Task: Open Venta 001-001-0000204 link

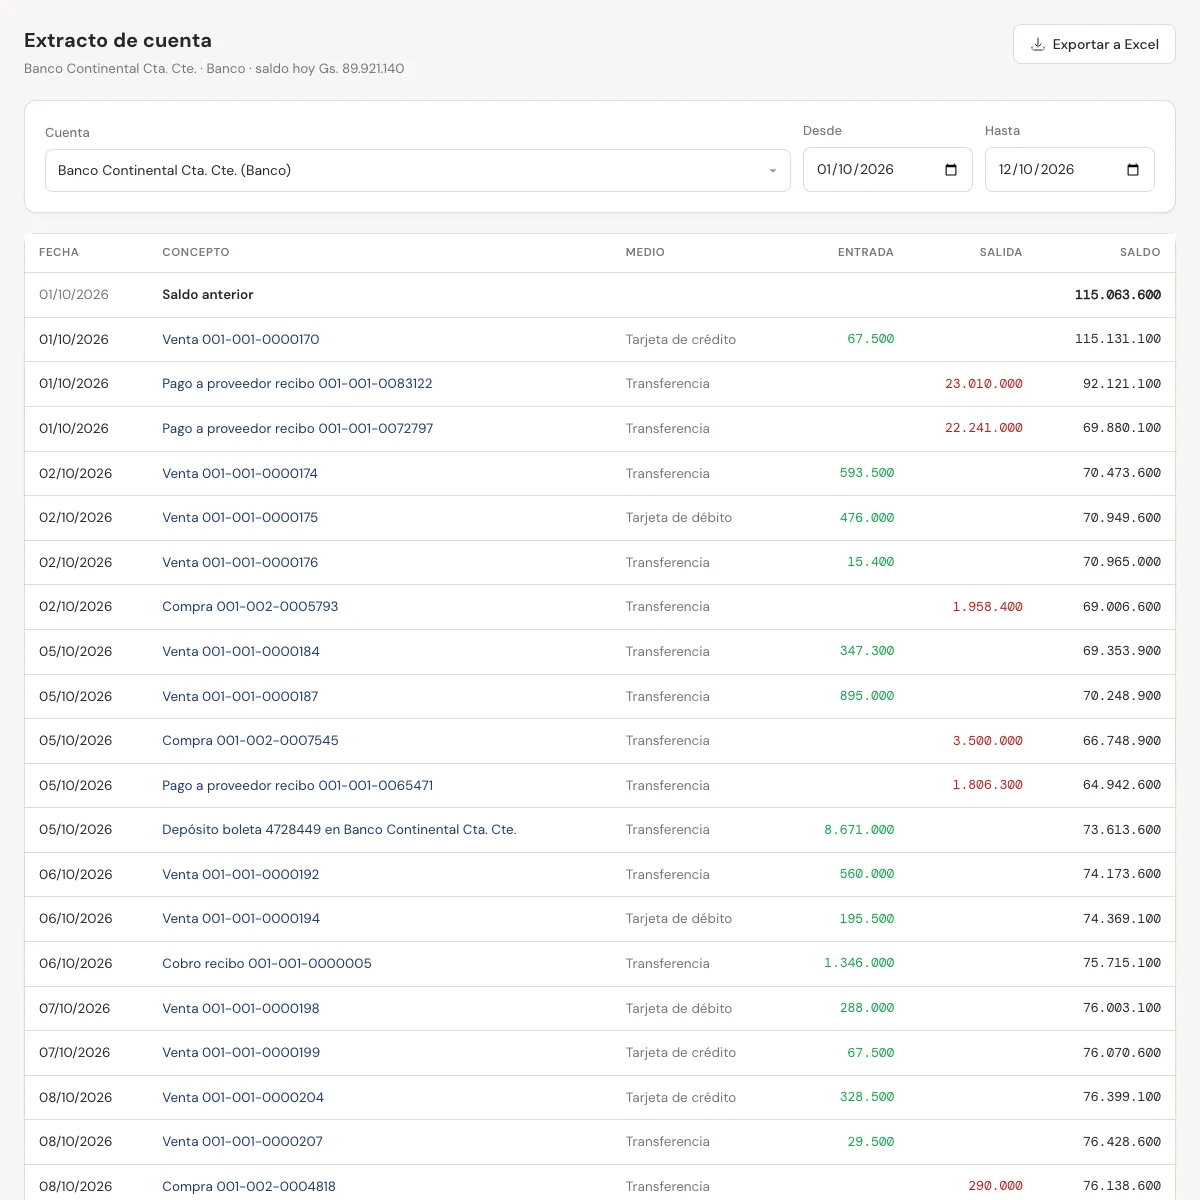Action: [243, 1097]
